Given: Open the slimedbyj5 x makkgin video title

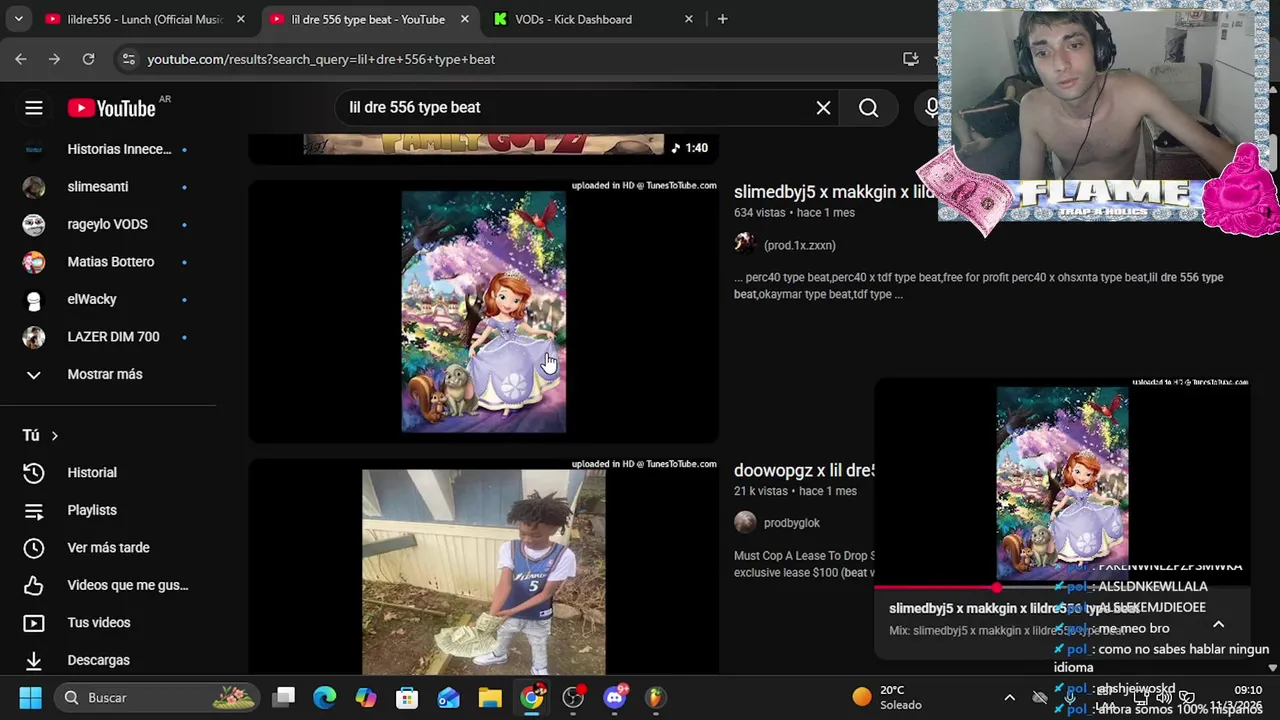Looking at the screenshot, I should click(x=836, y=192).
